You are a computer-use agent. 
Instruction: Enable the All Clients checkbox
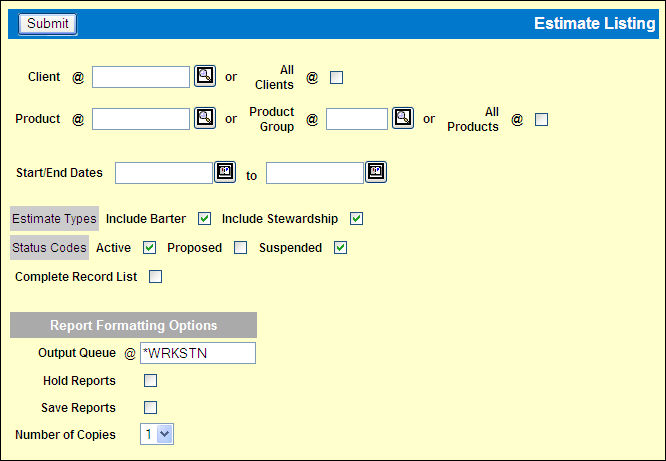pos(337,78)
